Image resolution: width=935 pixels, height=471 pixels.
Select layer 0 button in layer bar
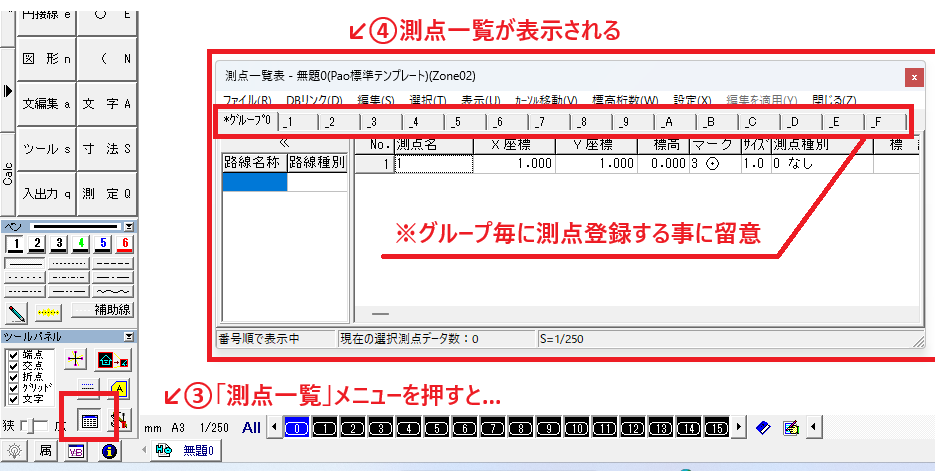pyautogui.click(x=296, y=427)
